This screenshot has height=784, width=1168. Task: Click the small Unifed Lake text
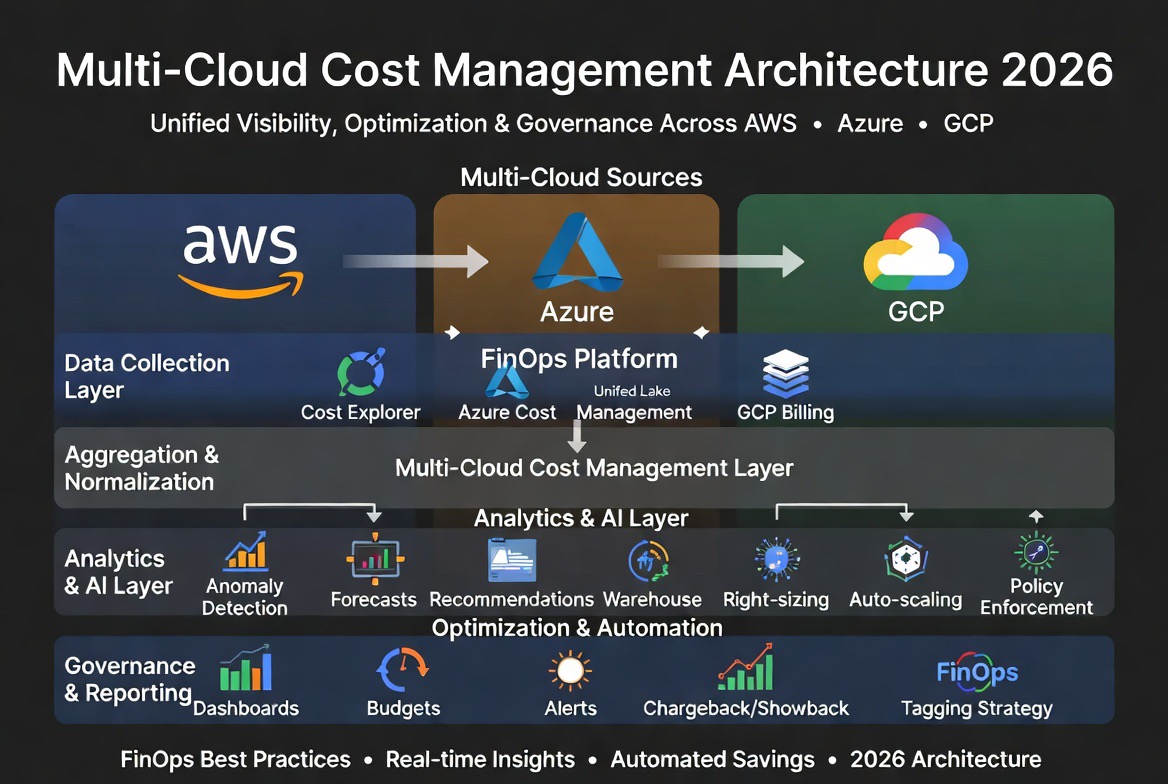coord(632,391)
